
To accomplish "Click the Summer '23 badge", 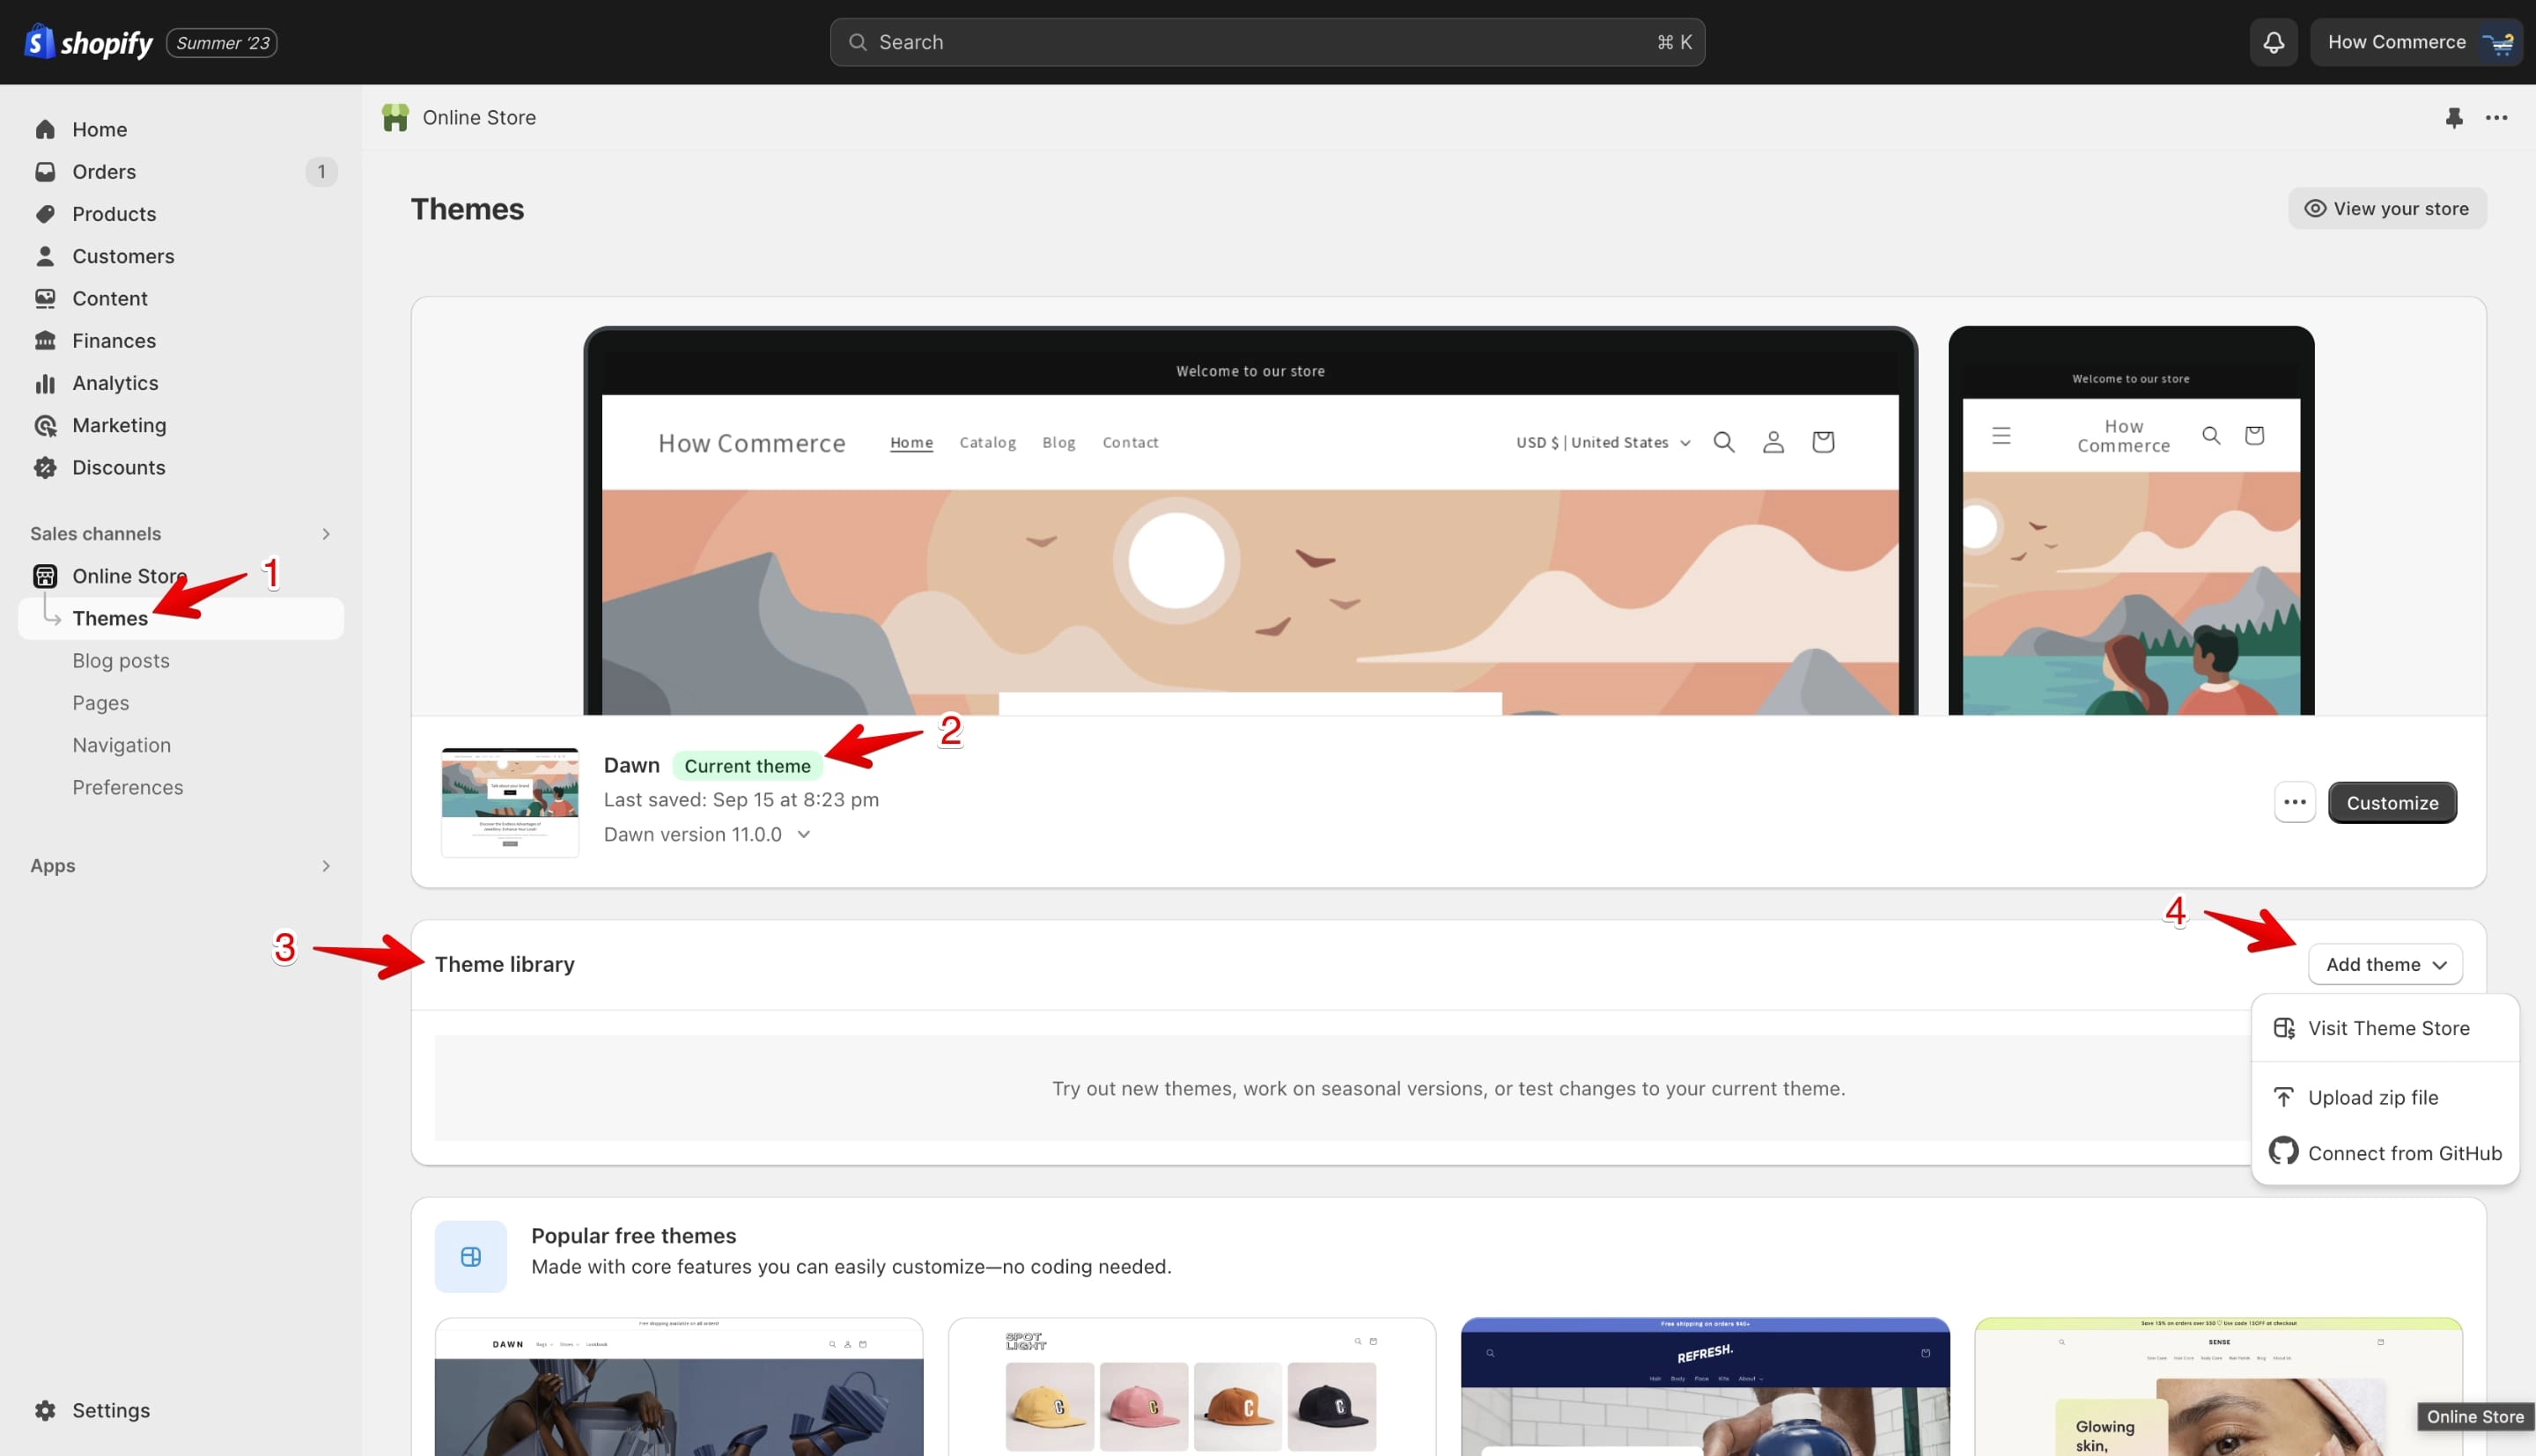I will tap(222, 42).
